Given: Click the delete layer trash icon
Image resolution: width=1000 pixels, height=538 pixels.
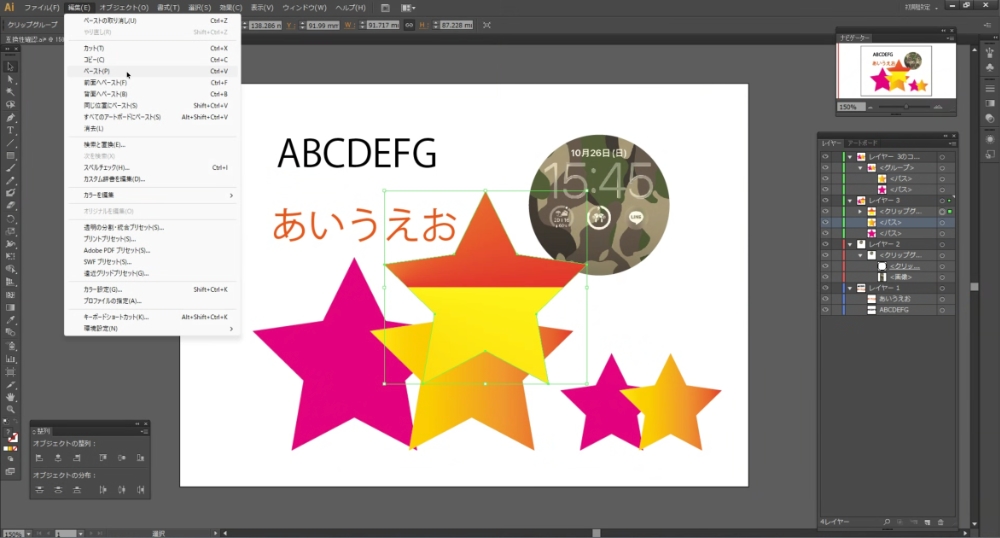Looking at the screenshot, I should [x=941, y=522].
